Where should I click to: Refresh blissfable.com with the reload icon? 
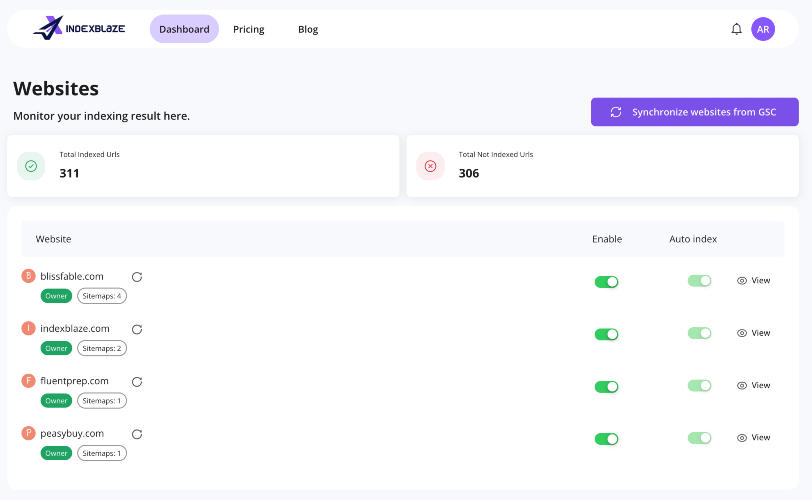(137, 277)
